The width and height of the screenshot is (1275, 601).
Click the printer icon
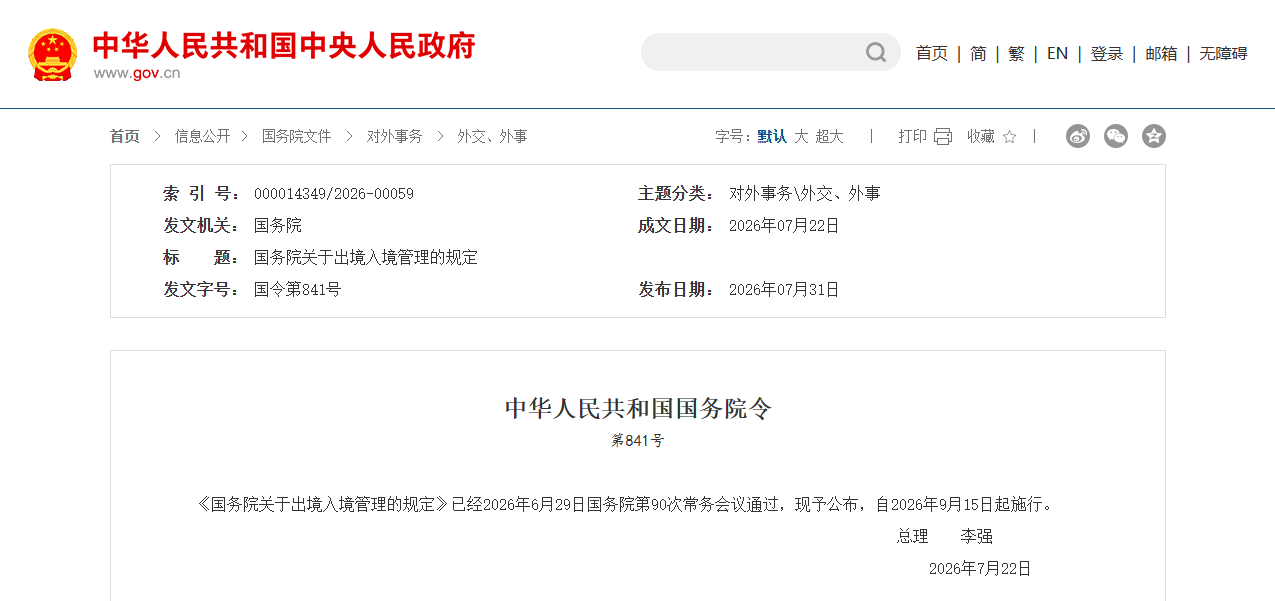[943, 137]
